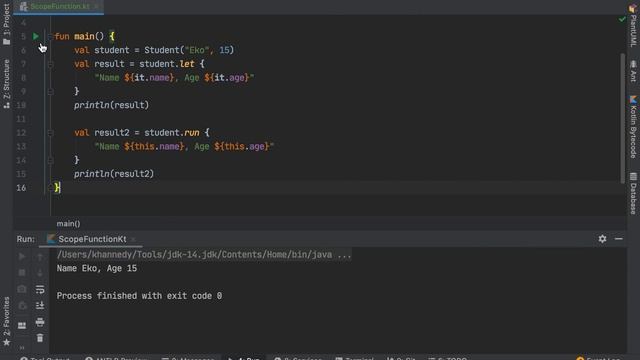
Task: Open the Kotlin Bytecode panel
Action: (633, 127)
